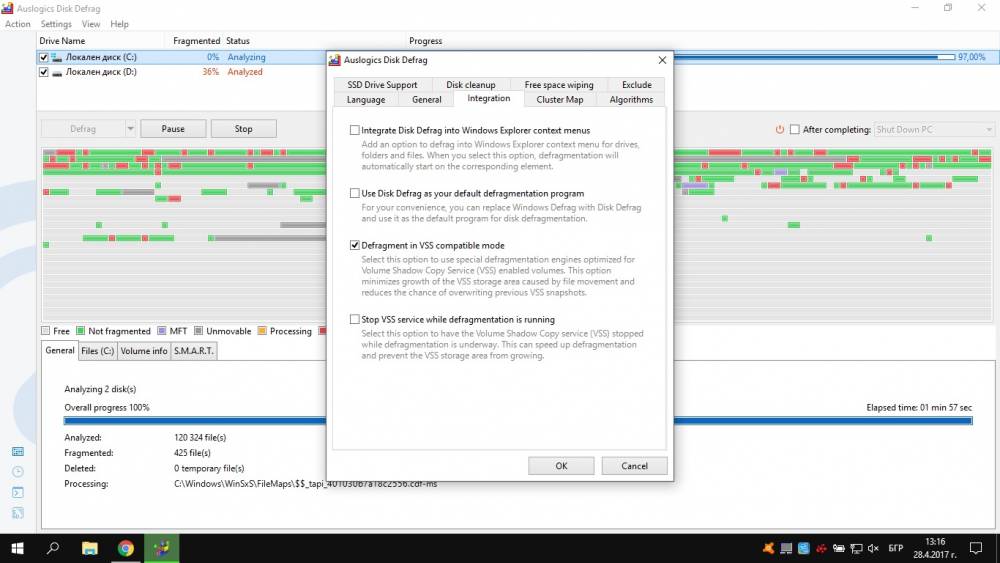Click OK in the settings dialog
This screenshot has width=1000, height=563.
click(x=561, y=466)
